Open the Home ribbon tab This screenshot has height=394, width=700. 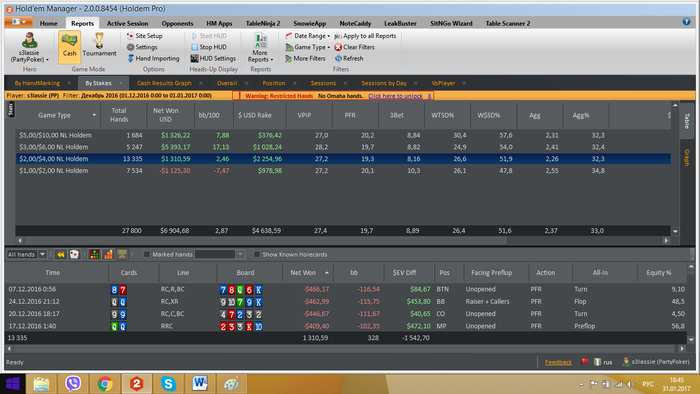pyautogui.click(x=48, y=23)
